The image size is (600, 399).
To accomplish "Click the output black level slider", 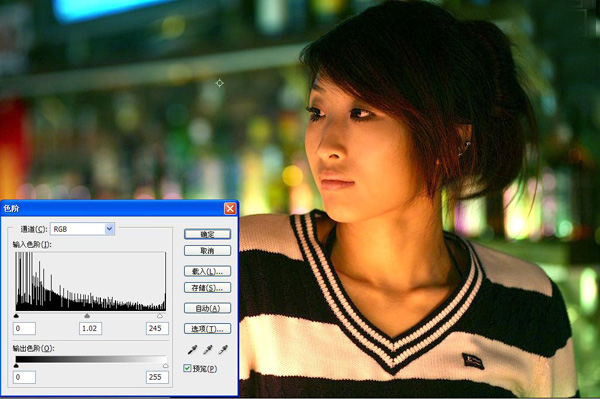I will (16, 366).
